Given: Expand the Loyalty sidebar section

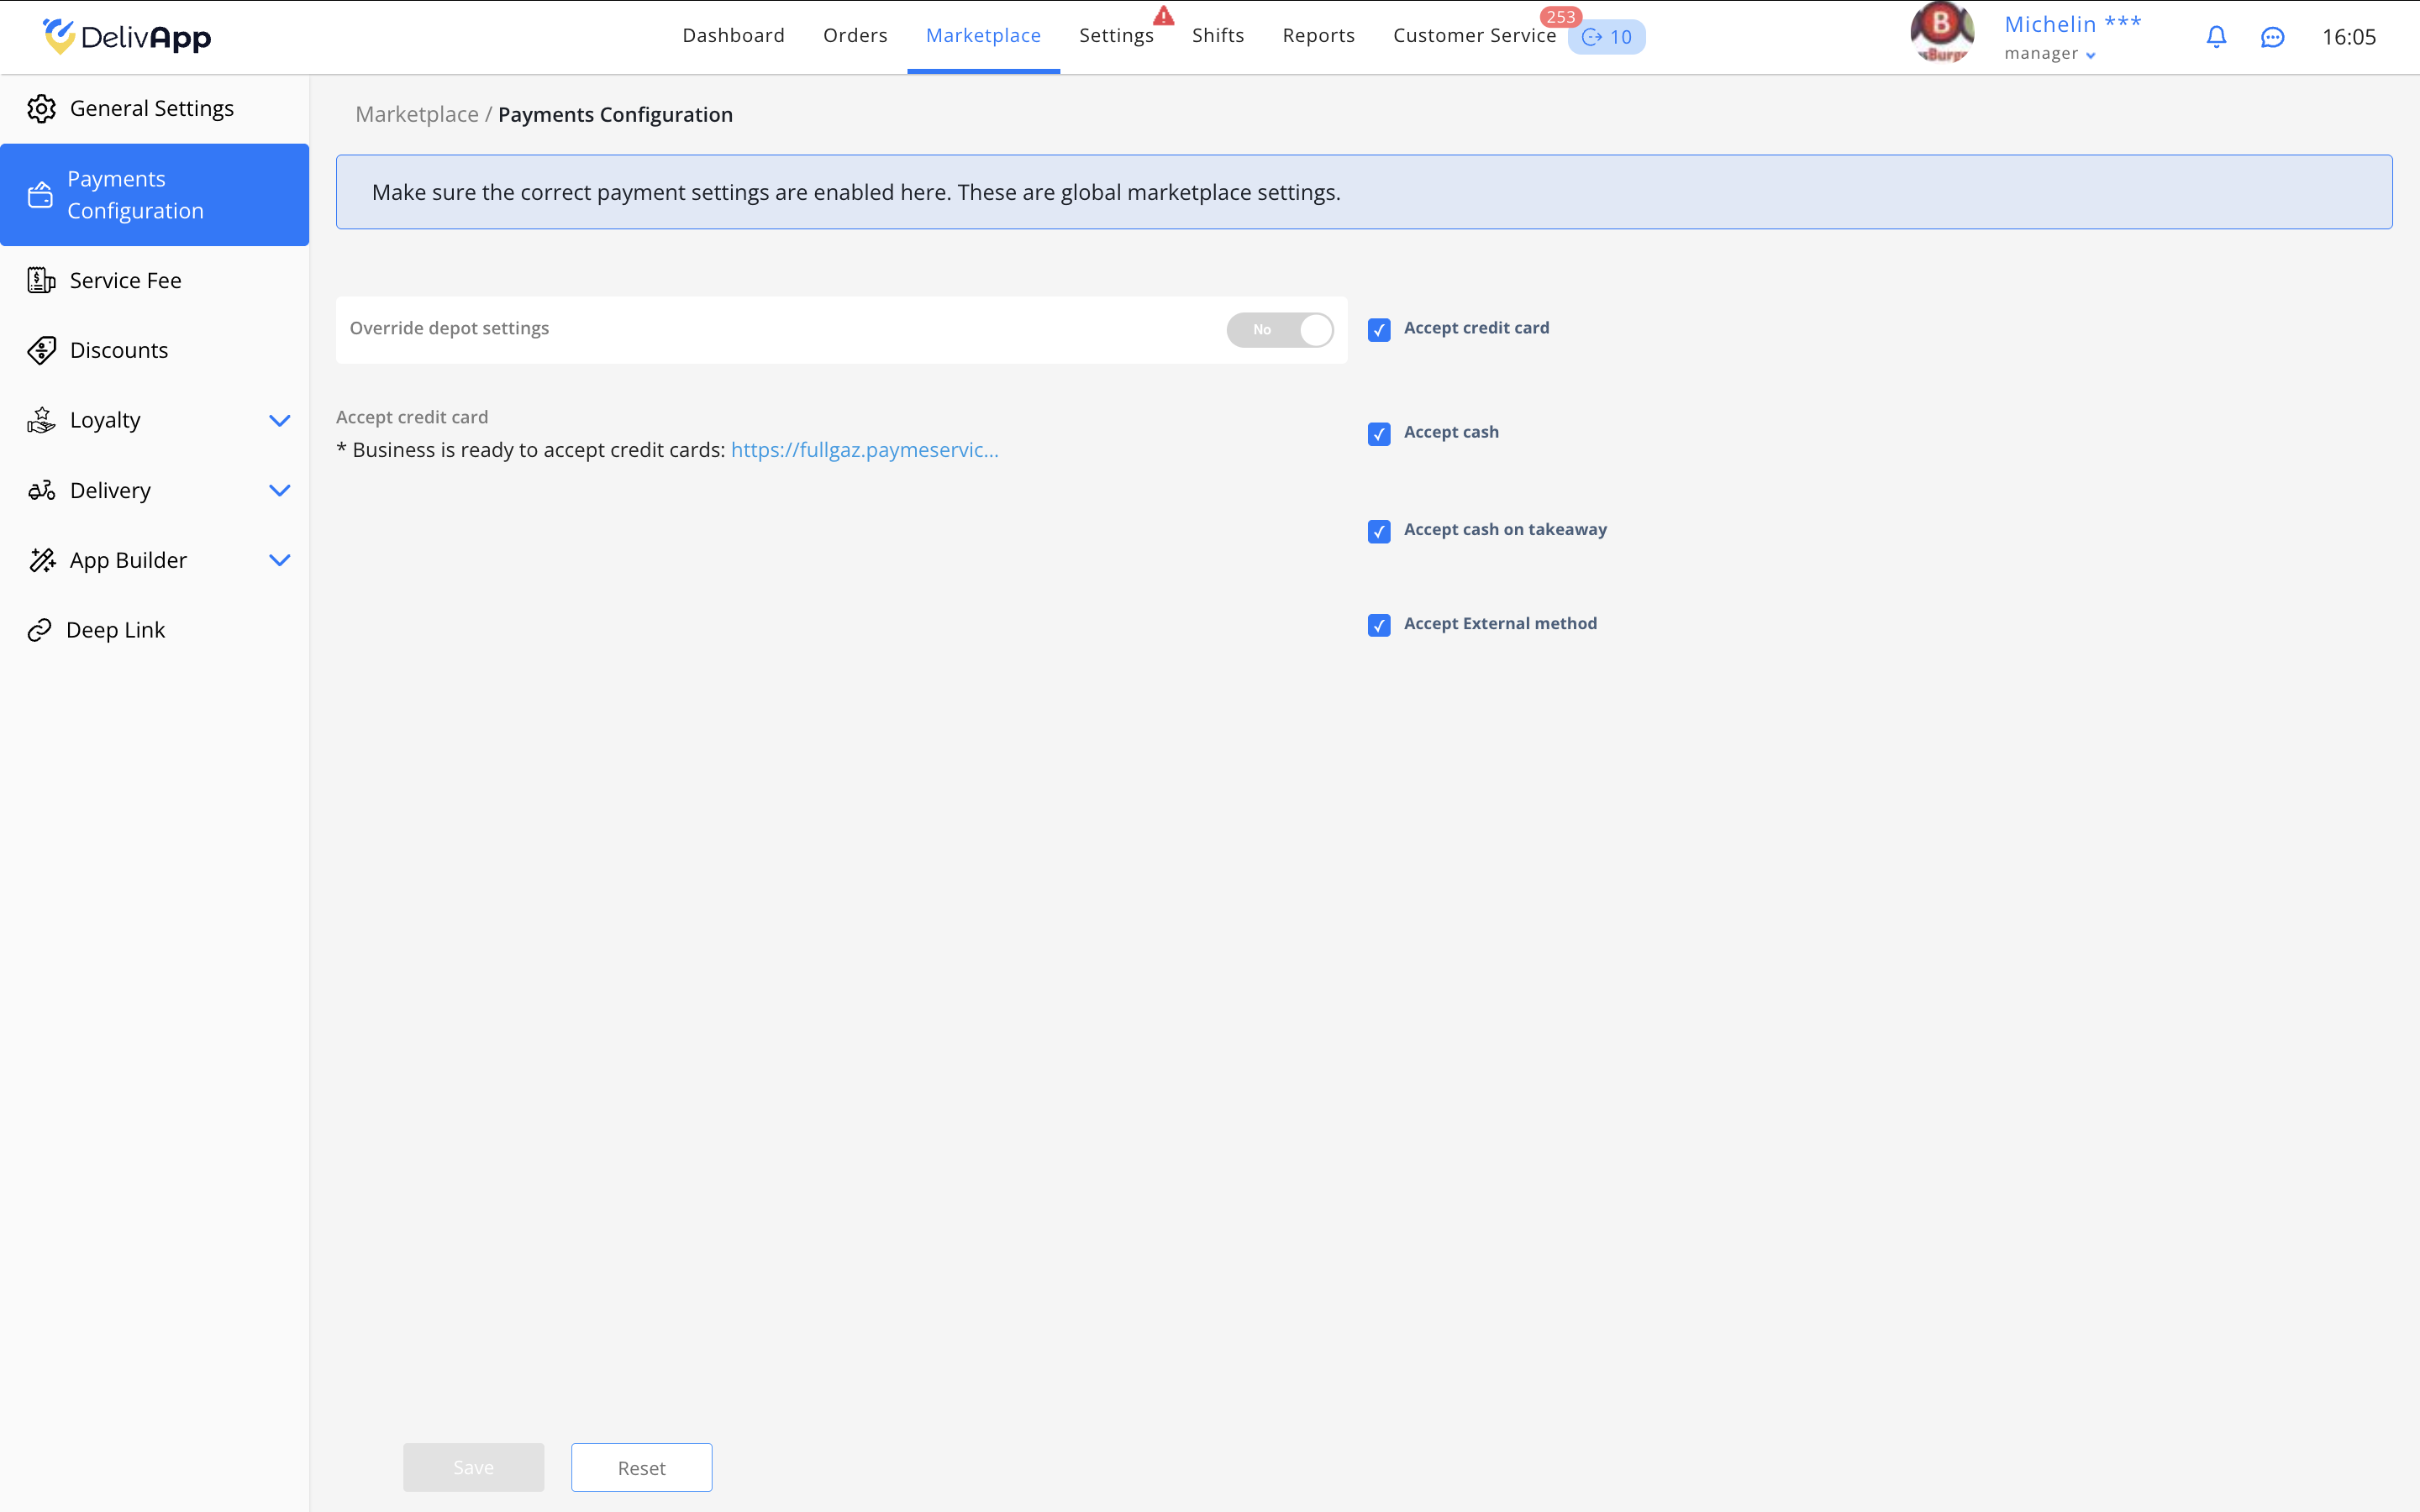Looking at the screenshot, I should (x=279, y=421).
